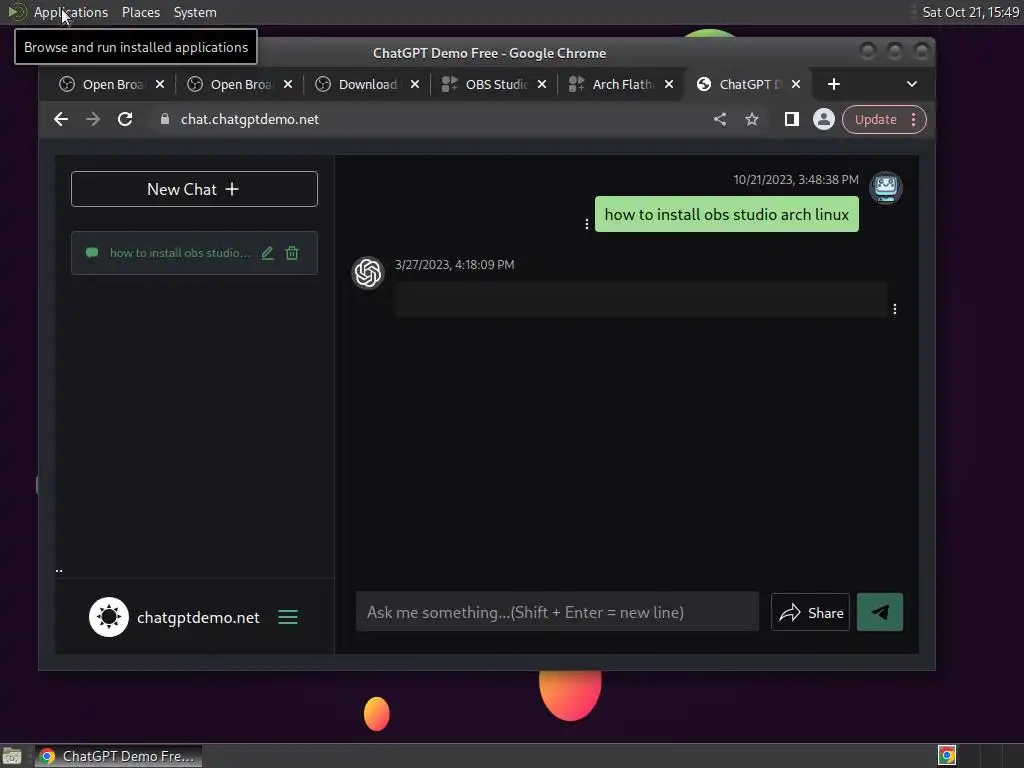Expand the tab search dropdown
This screenshot has height=768, width=1024.
pyautogui.click(x=912, y=84)
